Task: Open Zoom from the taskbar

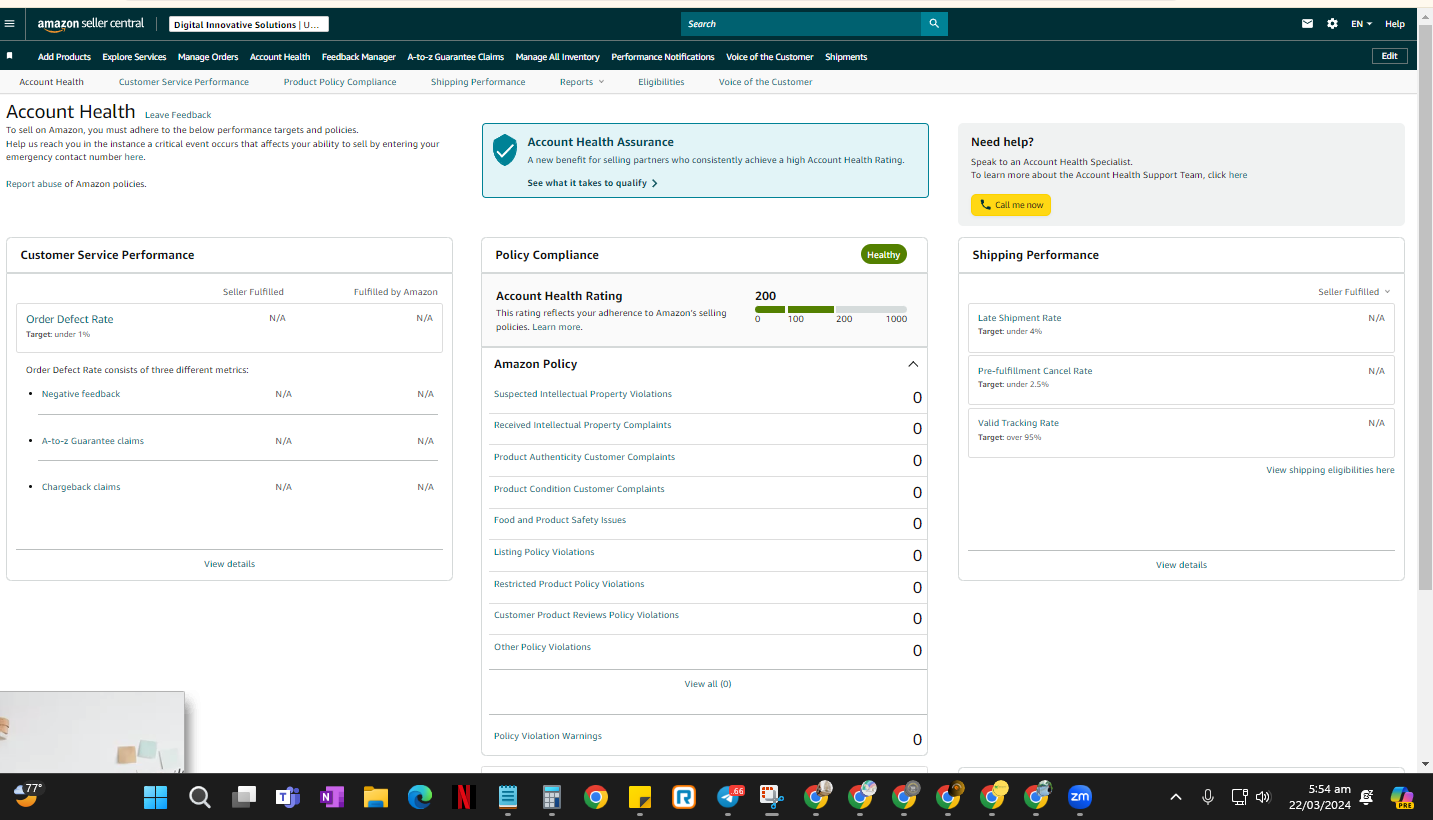Action: pyautogui.click(x=1080, y=797)
